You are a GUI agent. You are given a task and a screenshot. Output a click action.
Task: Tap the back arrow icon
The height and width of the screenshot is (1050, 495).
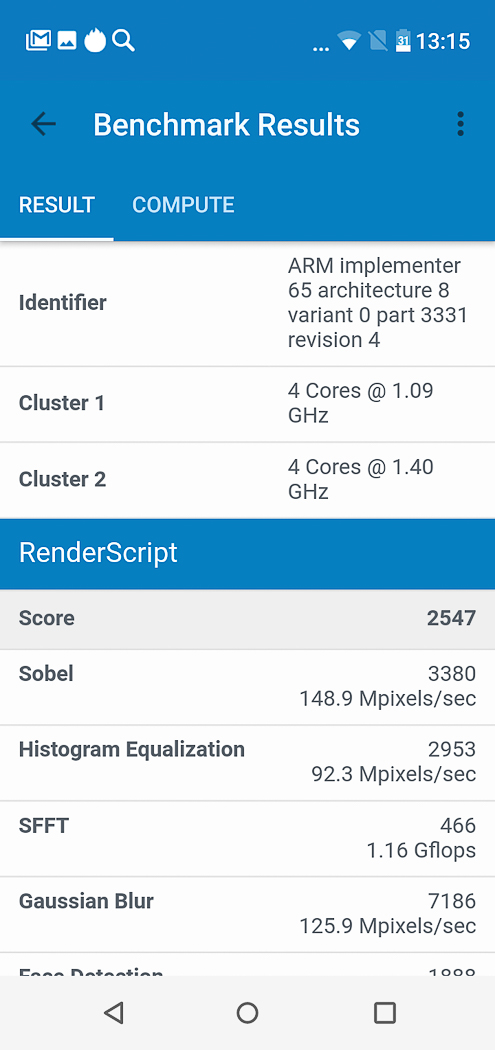[44, 124]
